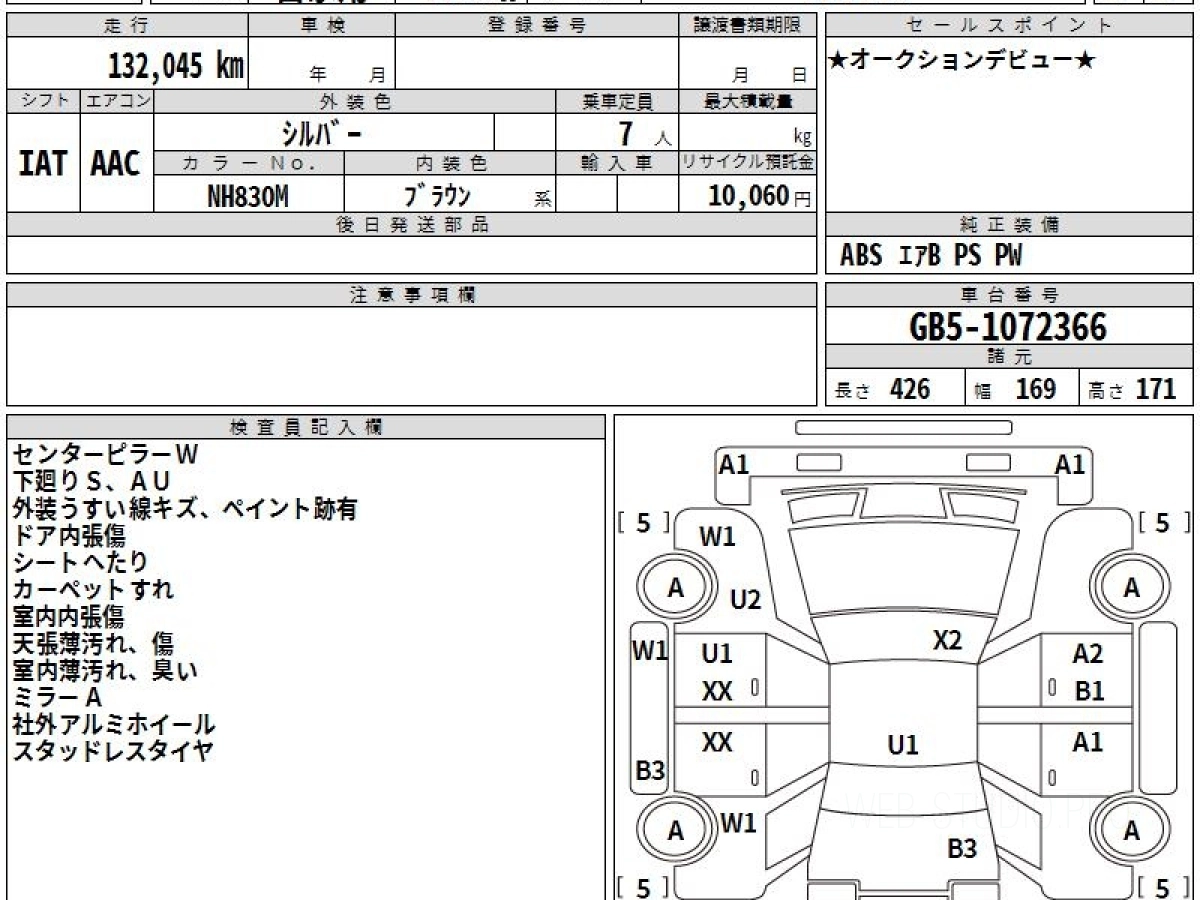Click the セールスポイント header

[1009, 26]
